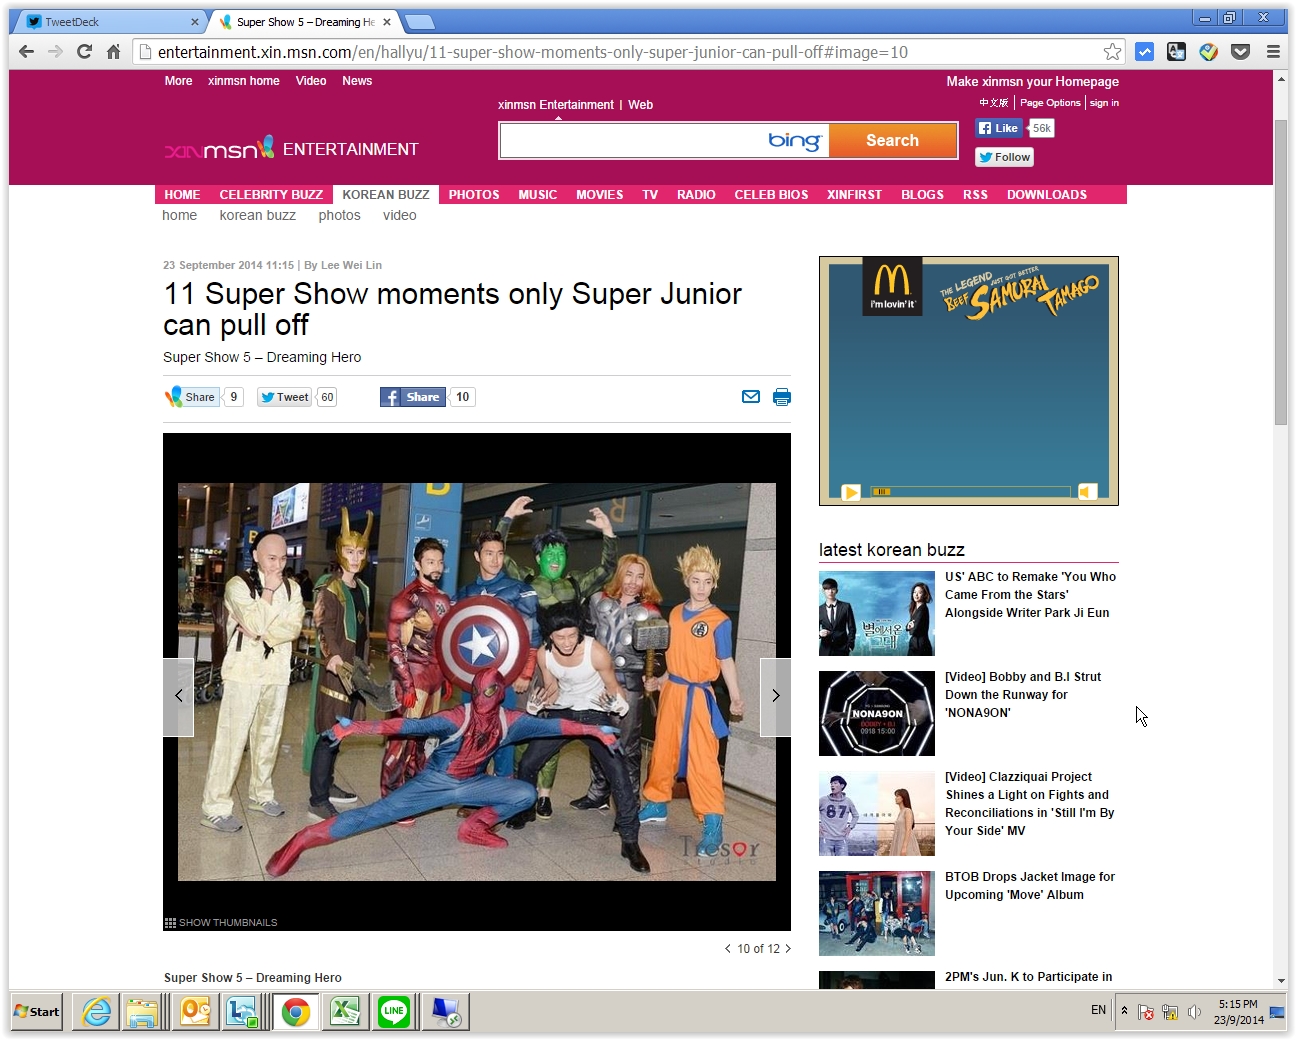The width and height of the screenshot is (1296, 1040).
Task: Click the address bar URL
Action: tap(532, 52)
